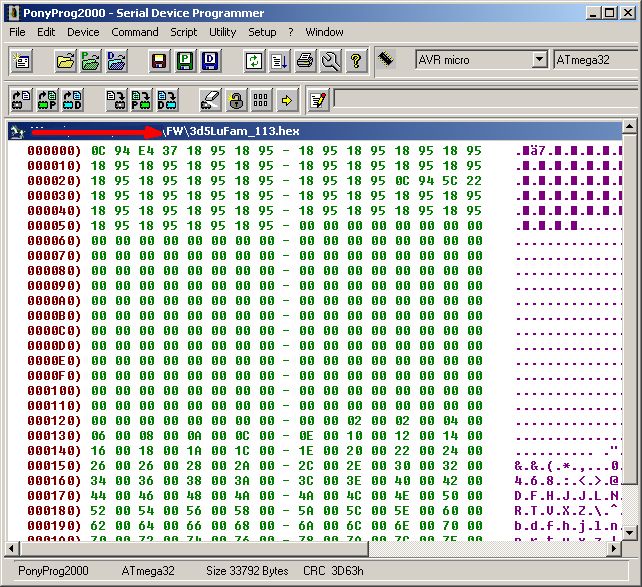Open program (P) file folder icon

[91, 61]
